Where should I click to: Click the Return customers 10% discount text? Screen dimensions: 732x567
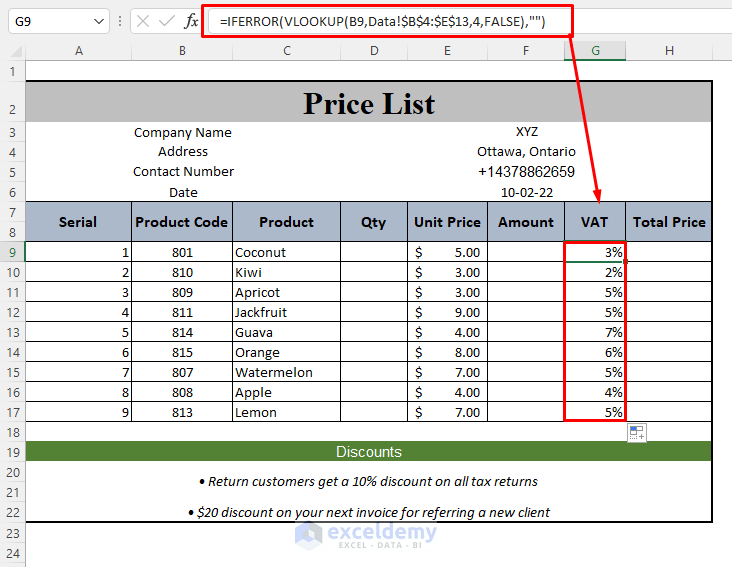(368, 482)
